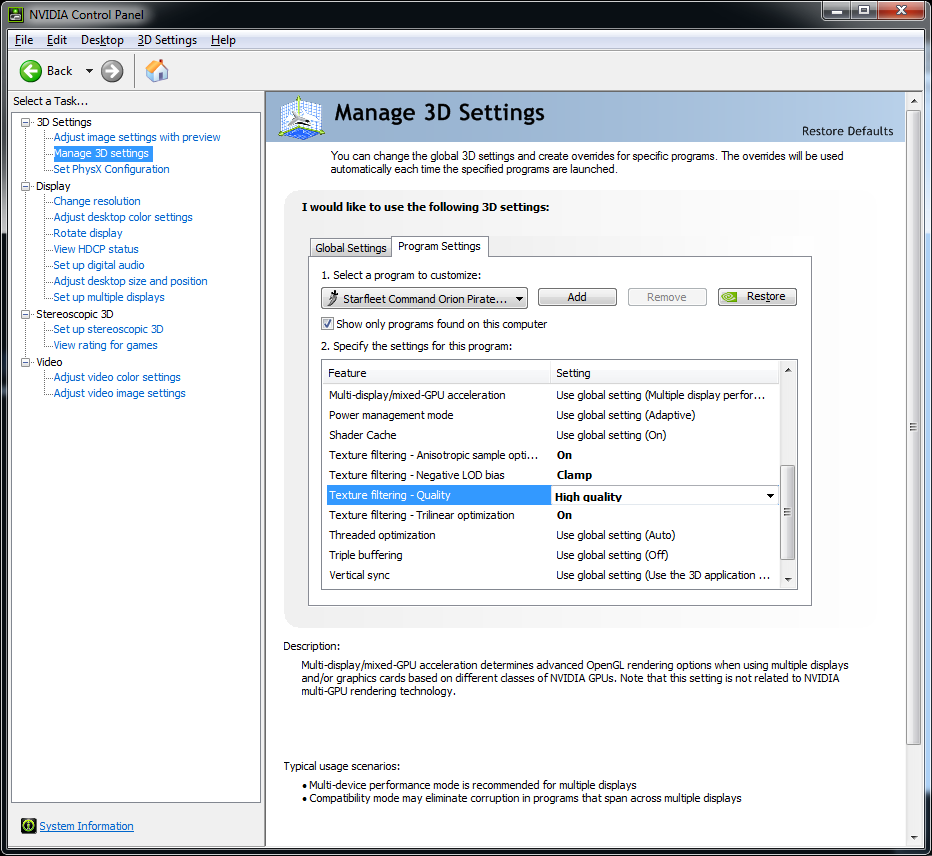
Task: Click the NVIDIA Control Panel title bar icon
Action: click(15, 14)
